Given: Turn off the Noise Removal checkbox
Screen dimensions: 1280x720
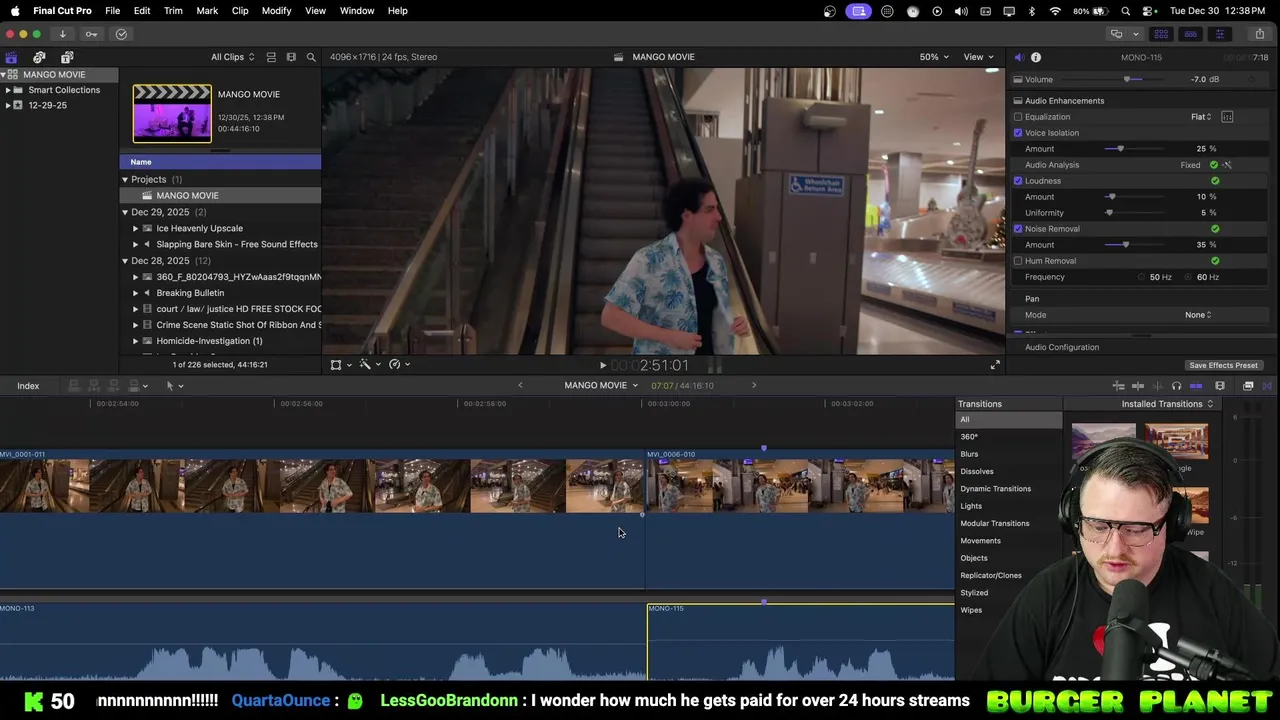Looking at the screenshot, I should point(1018,229).
